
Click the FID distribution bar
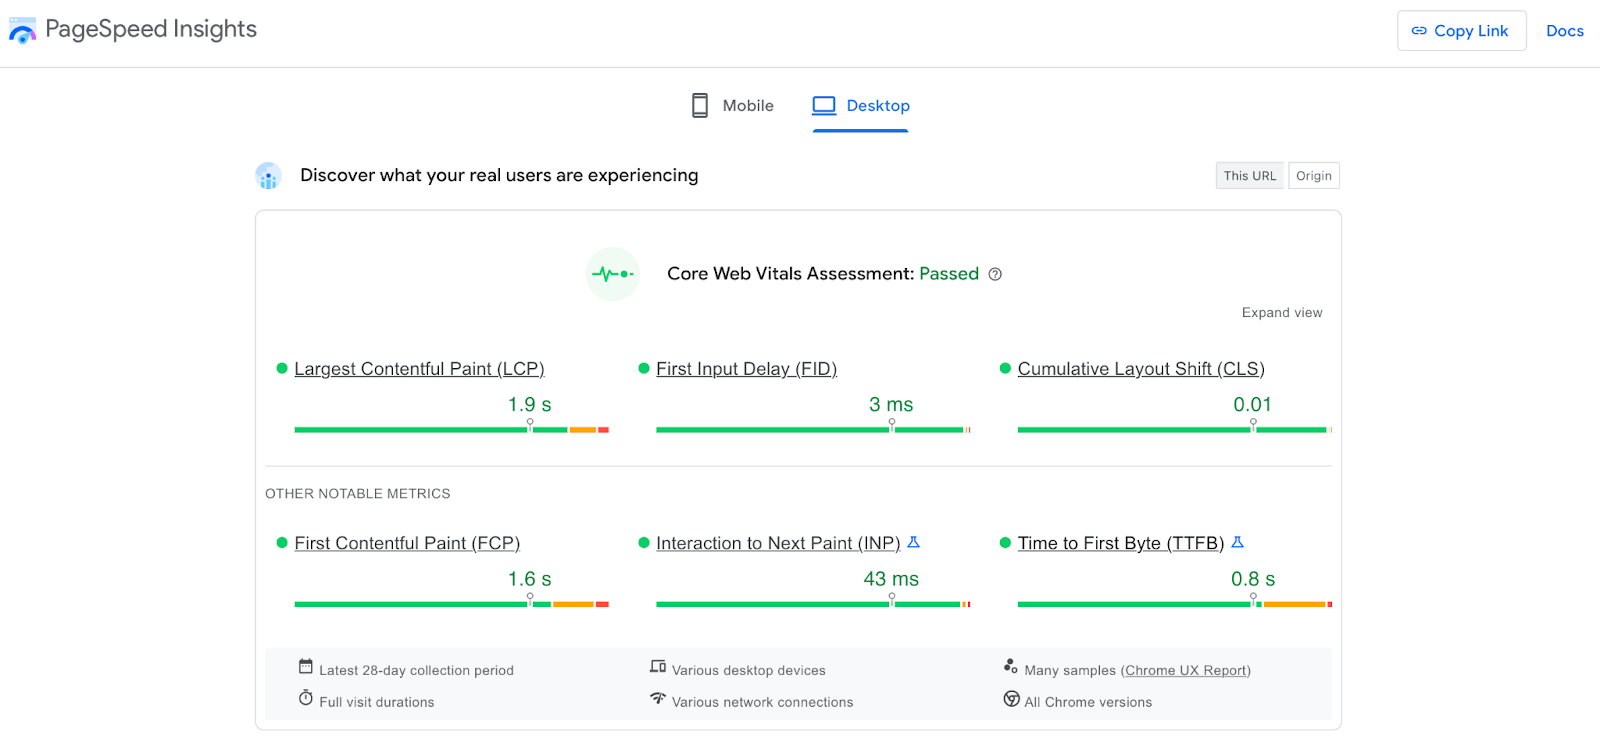[813, 430]
